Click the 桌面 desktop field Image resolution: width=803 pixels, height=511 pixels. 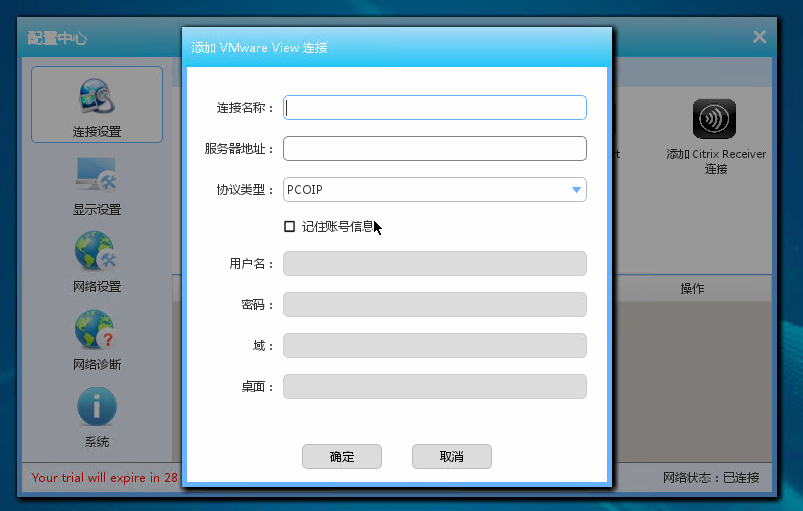pos(435,387)
